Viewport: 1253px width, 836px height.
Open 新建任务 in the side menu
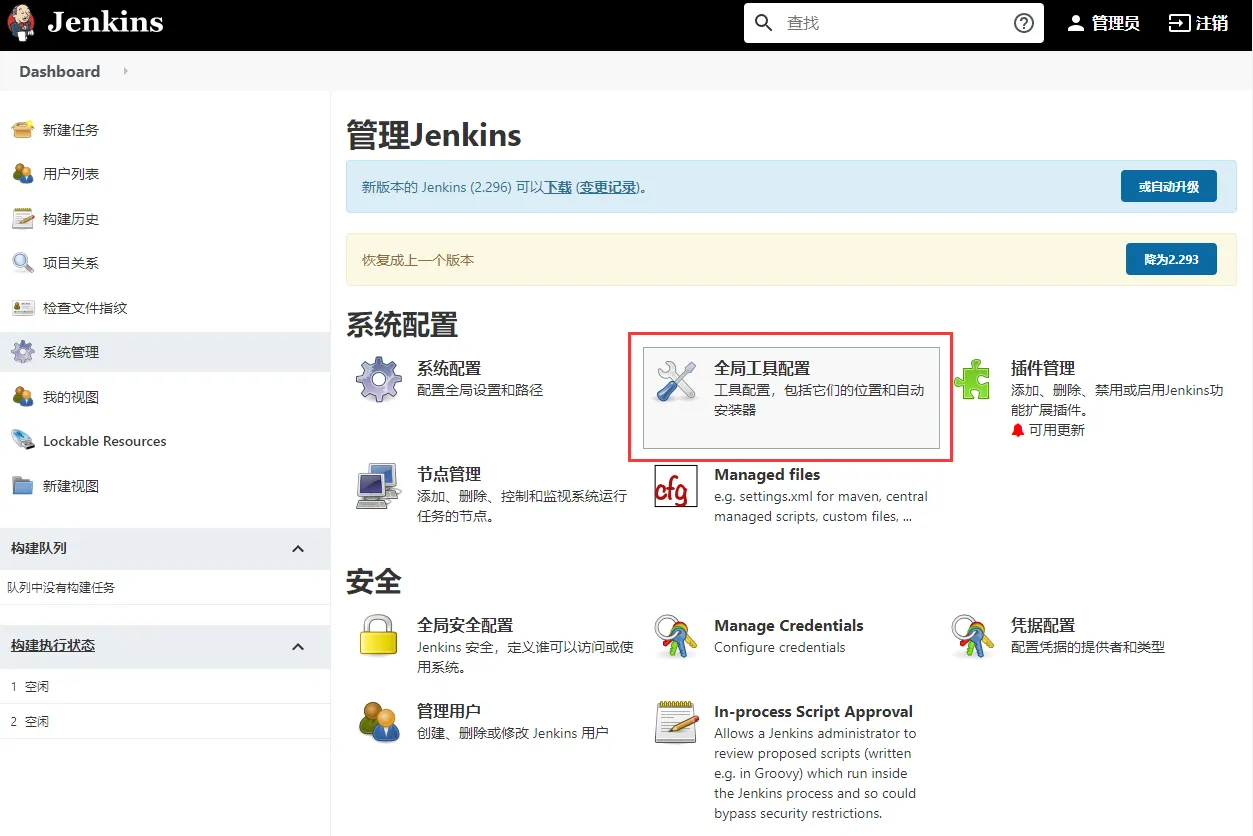(71, 130)
